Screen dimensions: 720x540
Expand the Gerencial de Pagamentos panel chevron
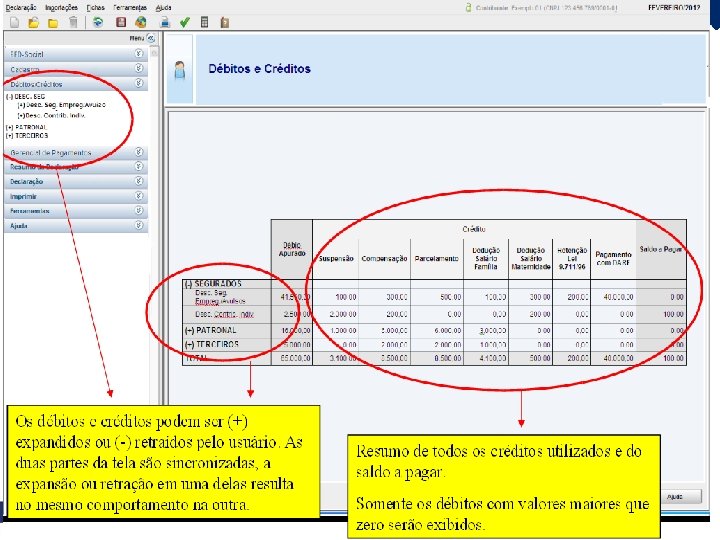click(139, 152)
